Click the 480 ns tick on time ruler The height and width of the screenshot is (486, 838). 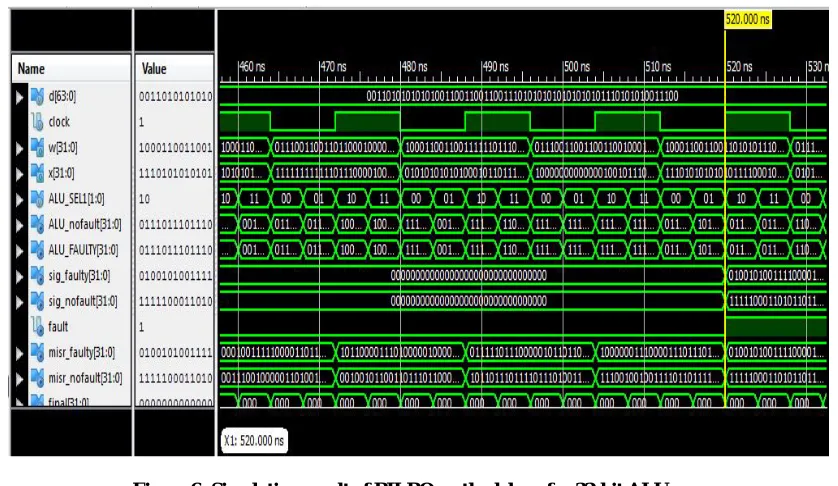pos(414,67)
